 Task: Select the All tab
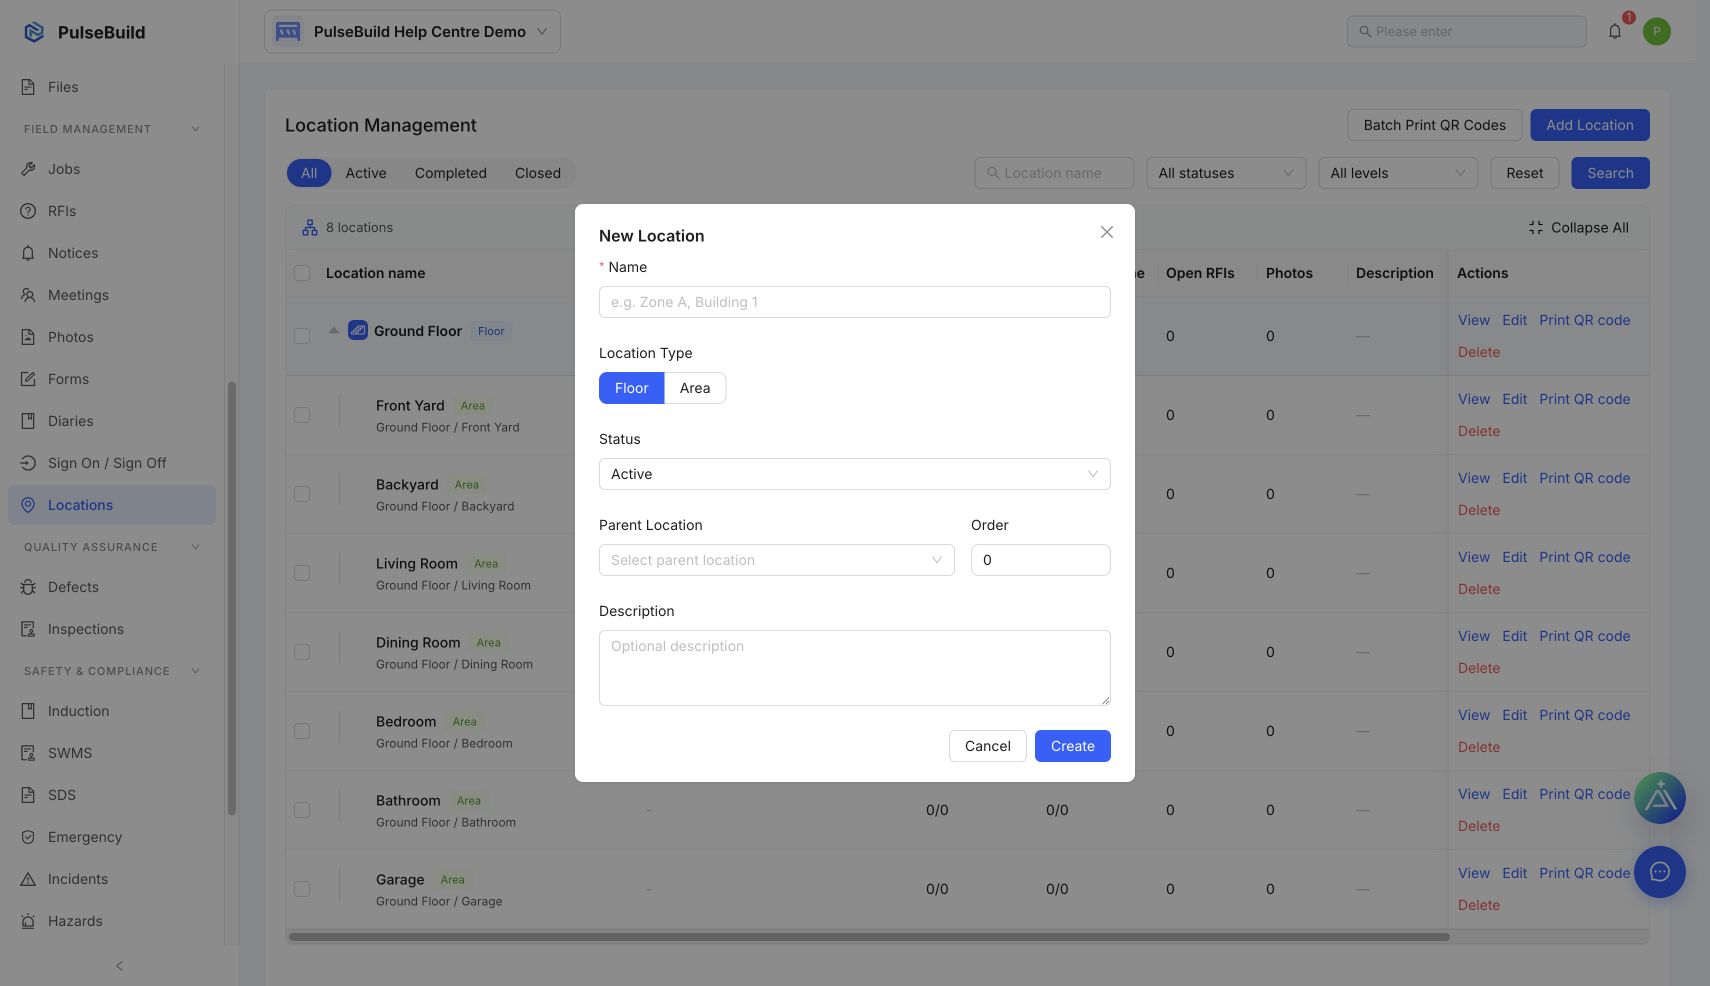click(309, 173)
